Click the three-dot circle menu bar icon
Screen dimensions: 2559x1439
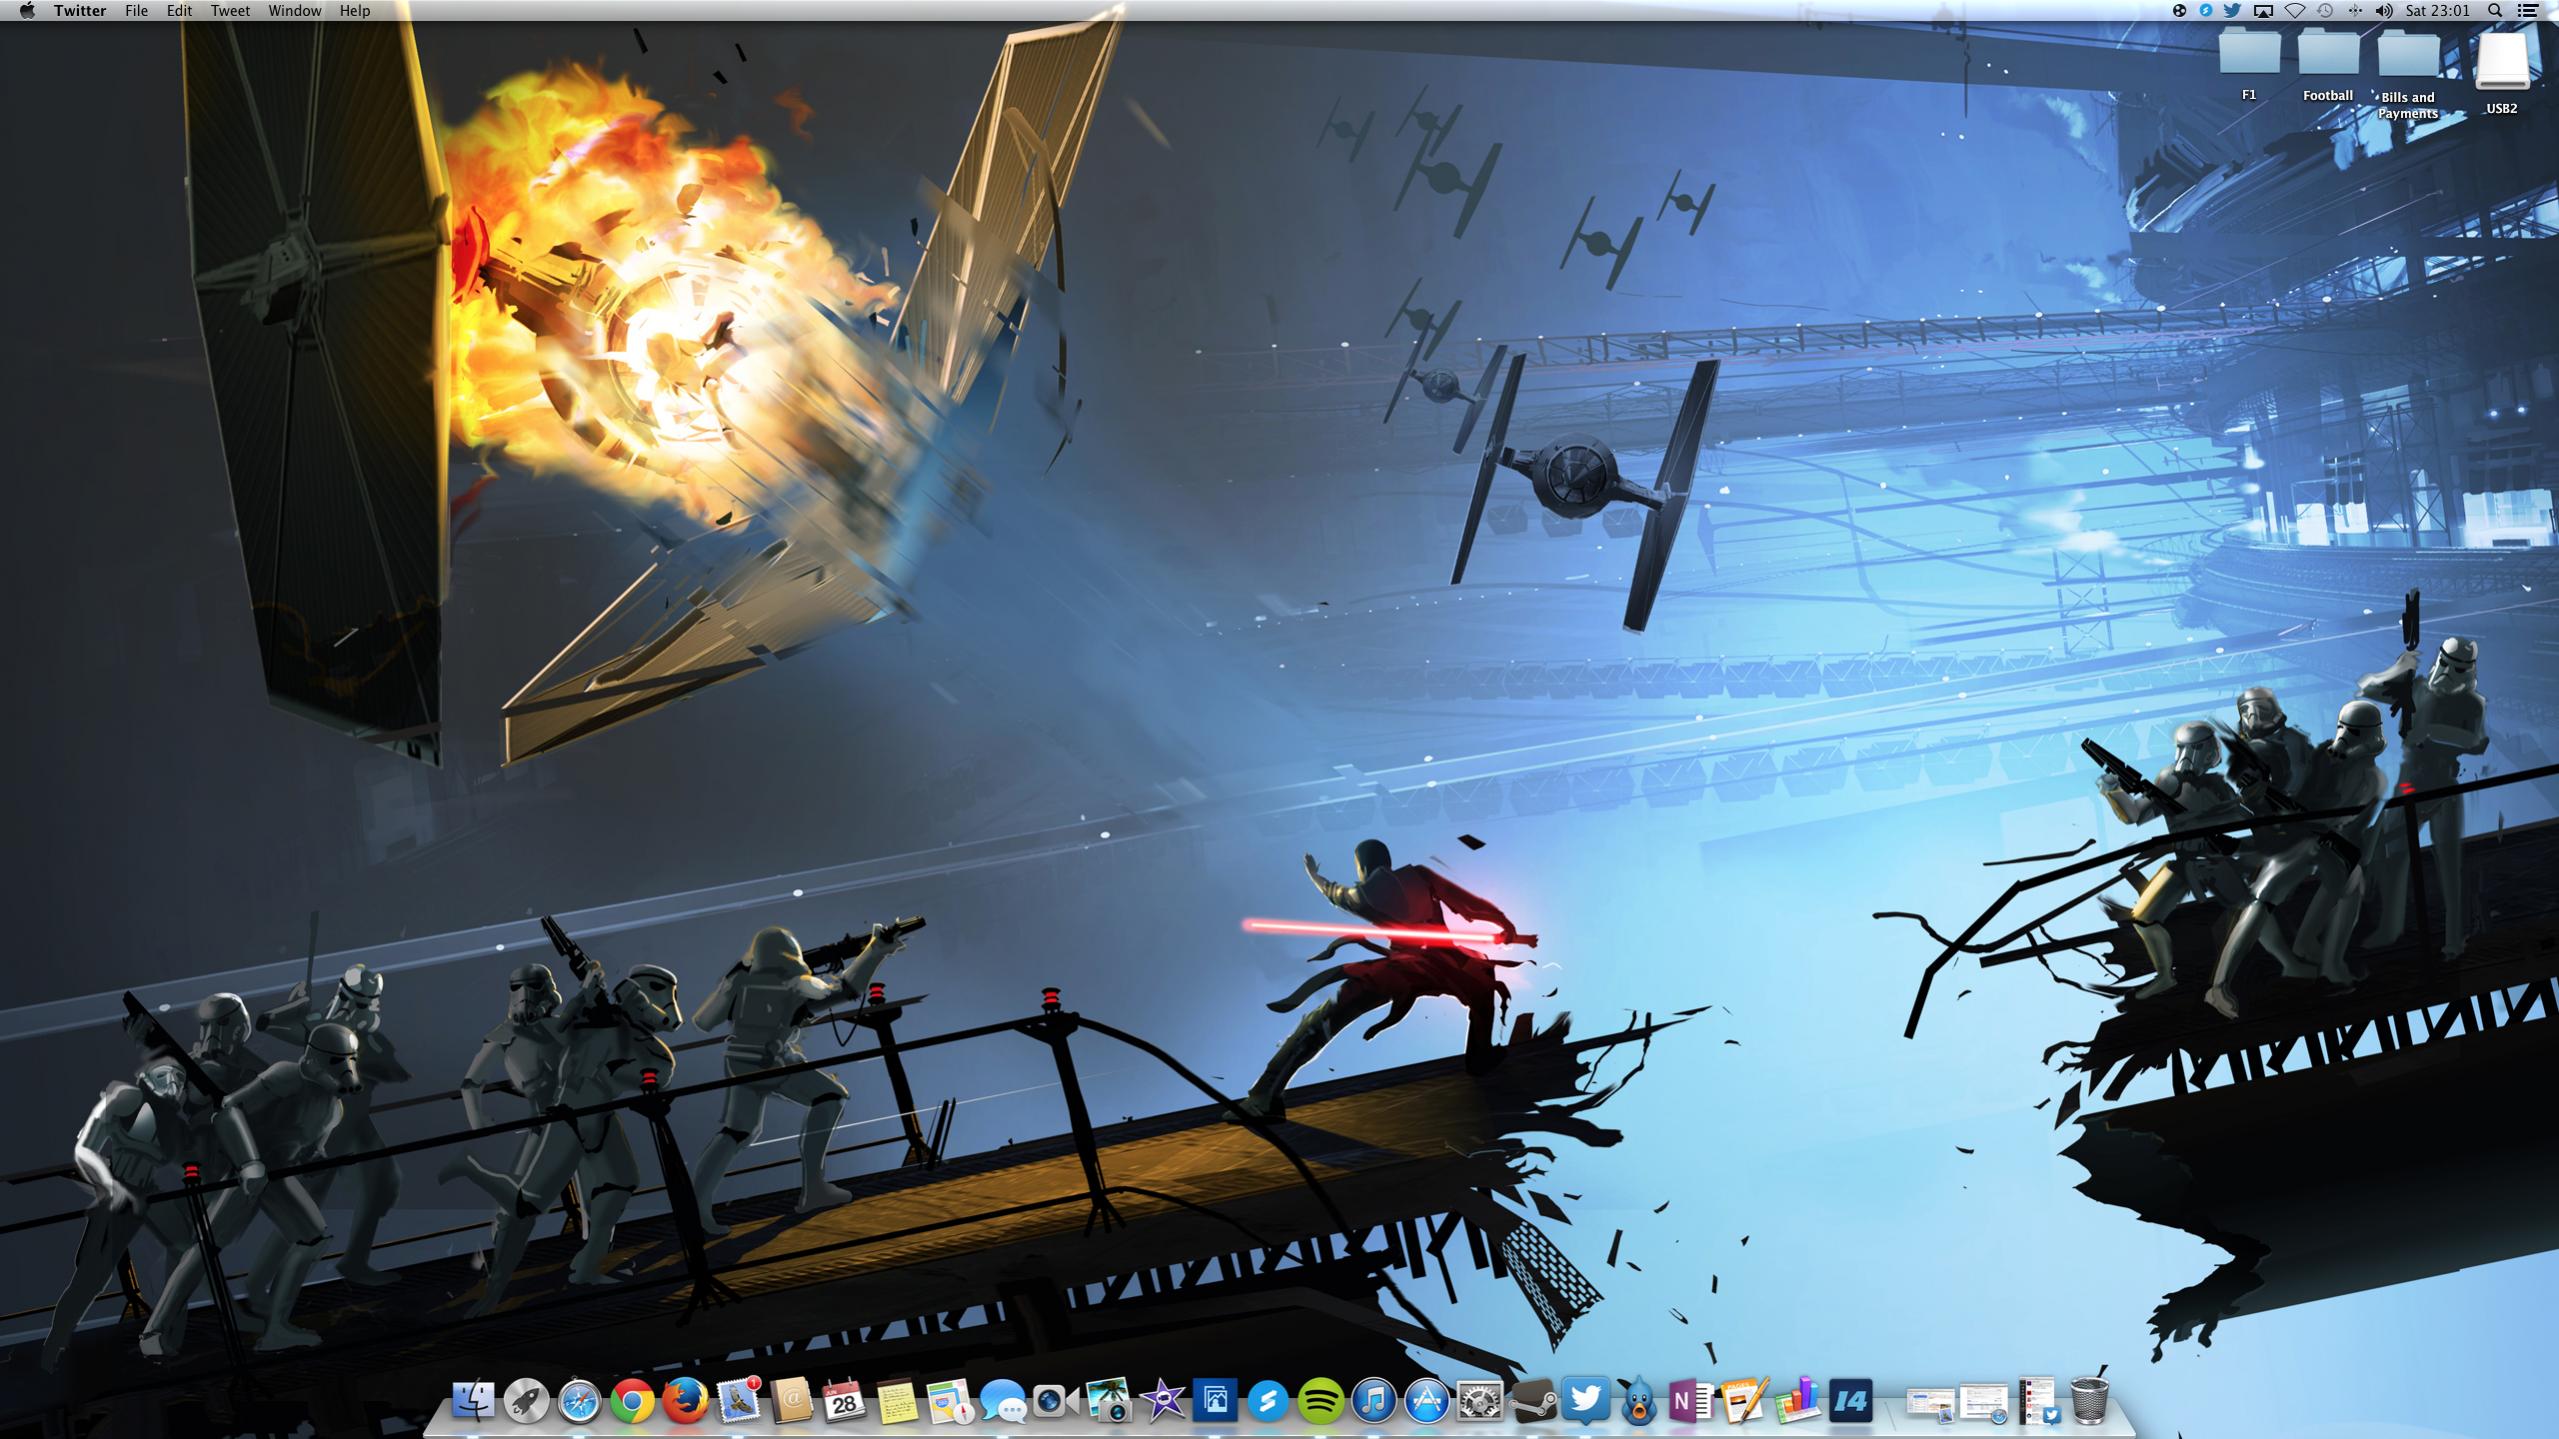(x=2179, y=10)
